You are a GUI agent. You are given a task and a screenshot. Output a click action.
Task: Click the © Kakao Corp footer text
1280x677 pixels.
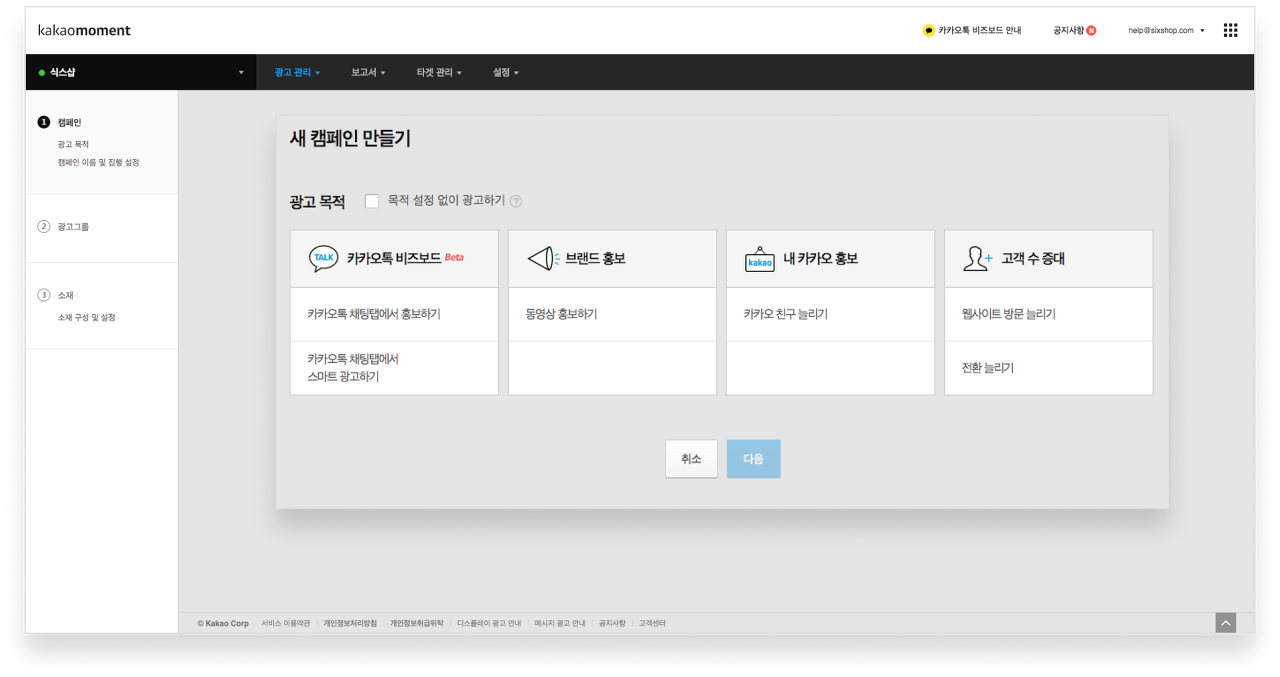pyautogui.click(x=223, y=623)
